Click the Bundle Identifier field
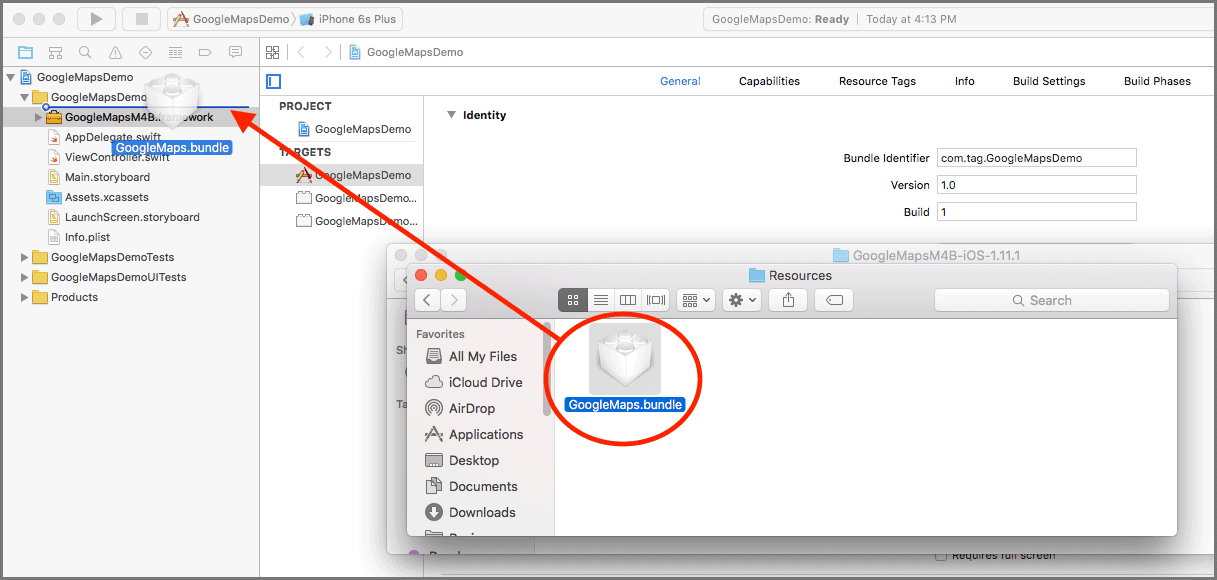1217x580 pixels. pos(1037,158)
